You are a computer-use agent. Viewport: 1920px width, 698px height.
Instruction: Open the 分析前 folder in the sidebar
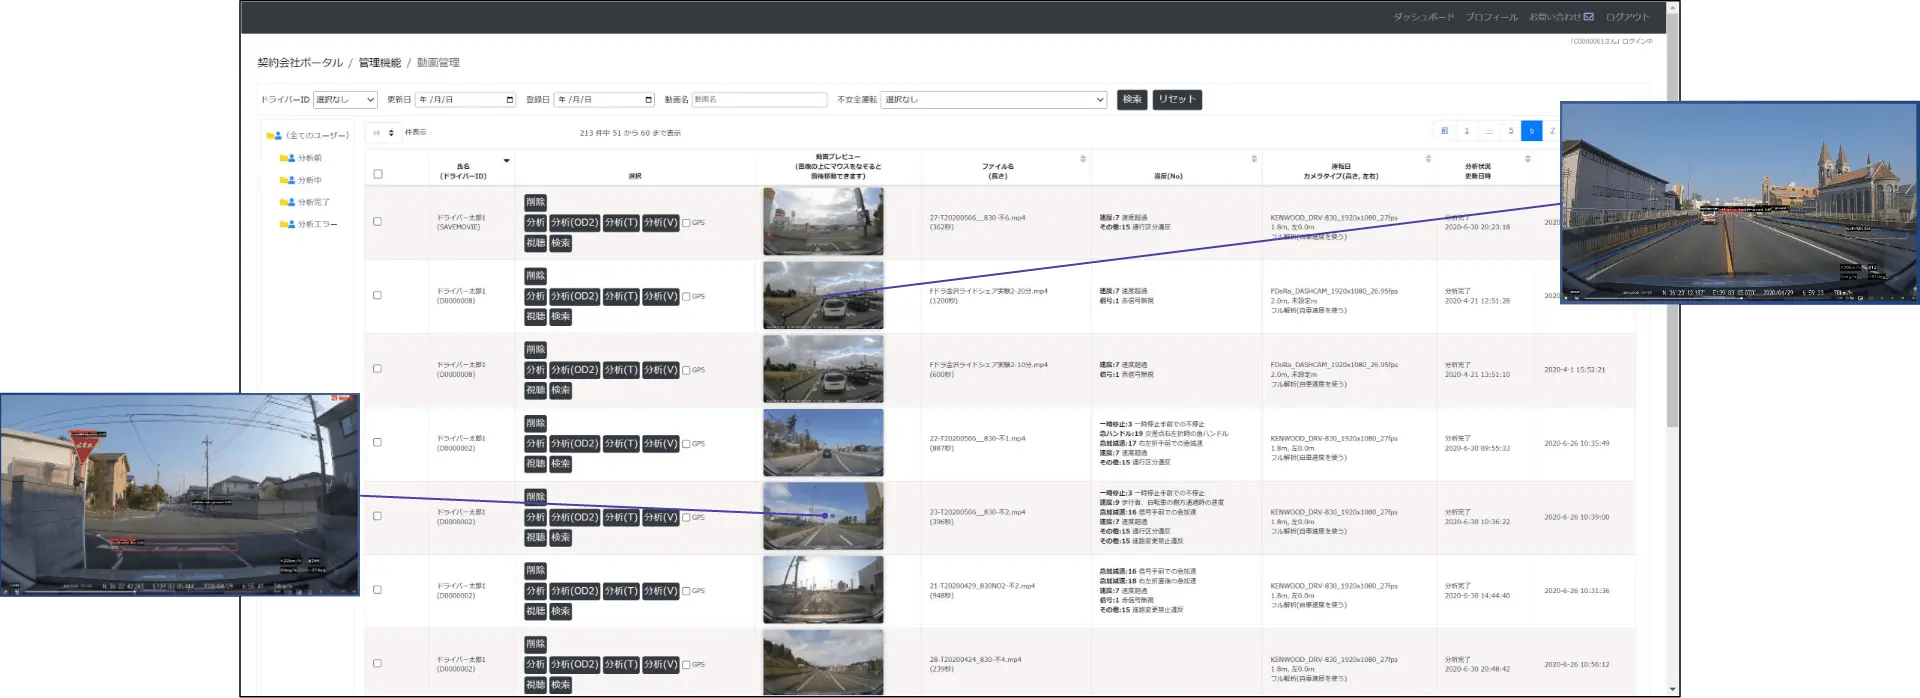coord(309,158)
